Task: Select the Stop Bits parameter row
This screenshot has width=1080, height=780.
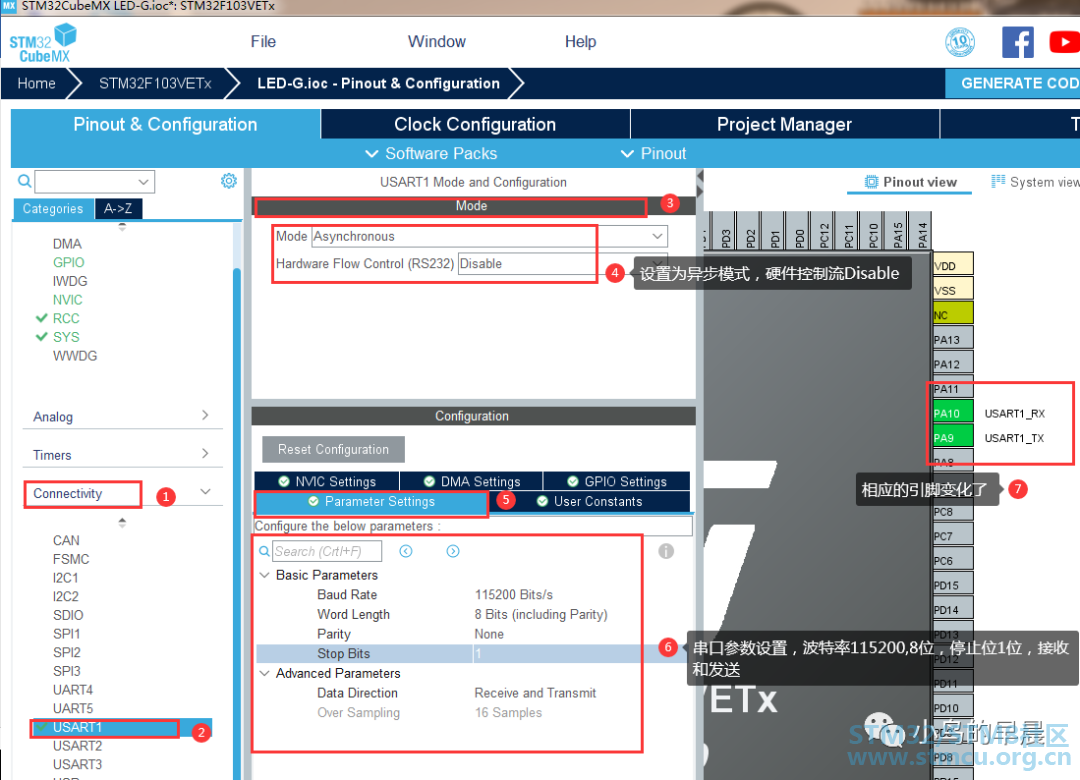Action: (x=450, y=653)
